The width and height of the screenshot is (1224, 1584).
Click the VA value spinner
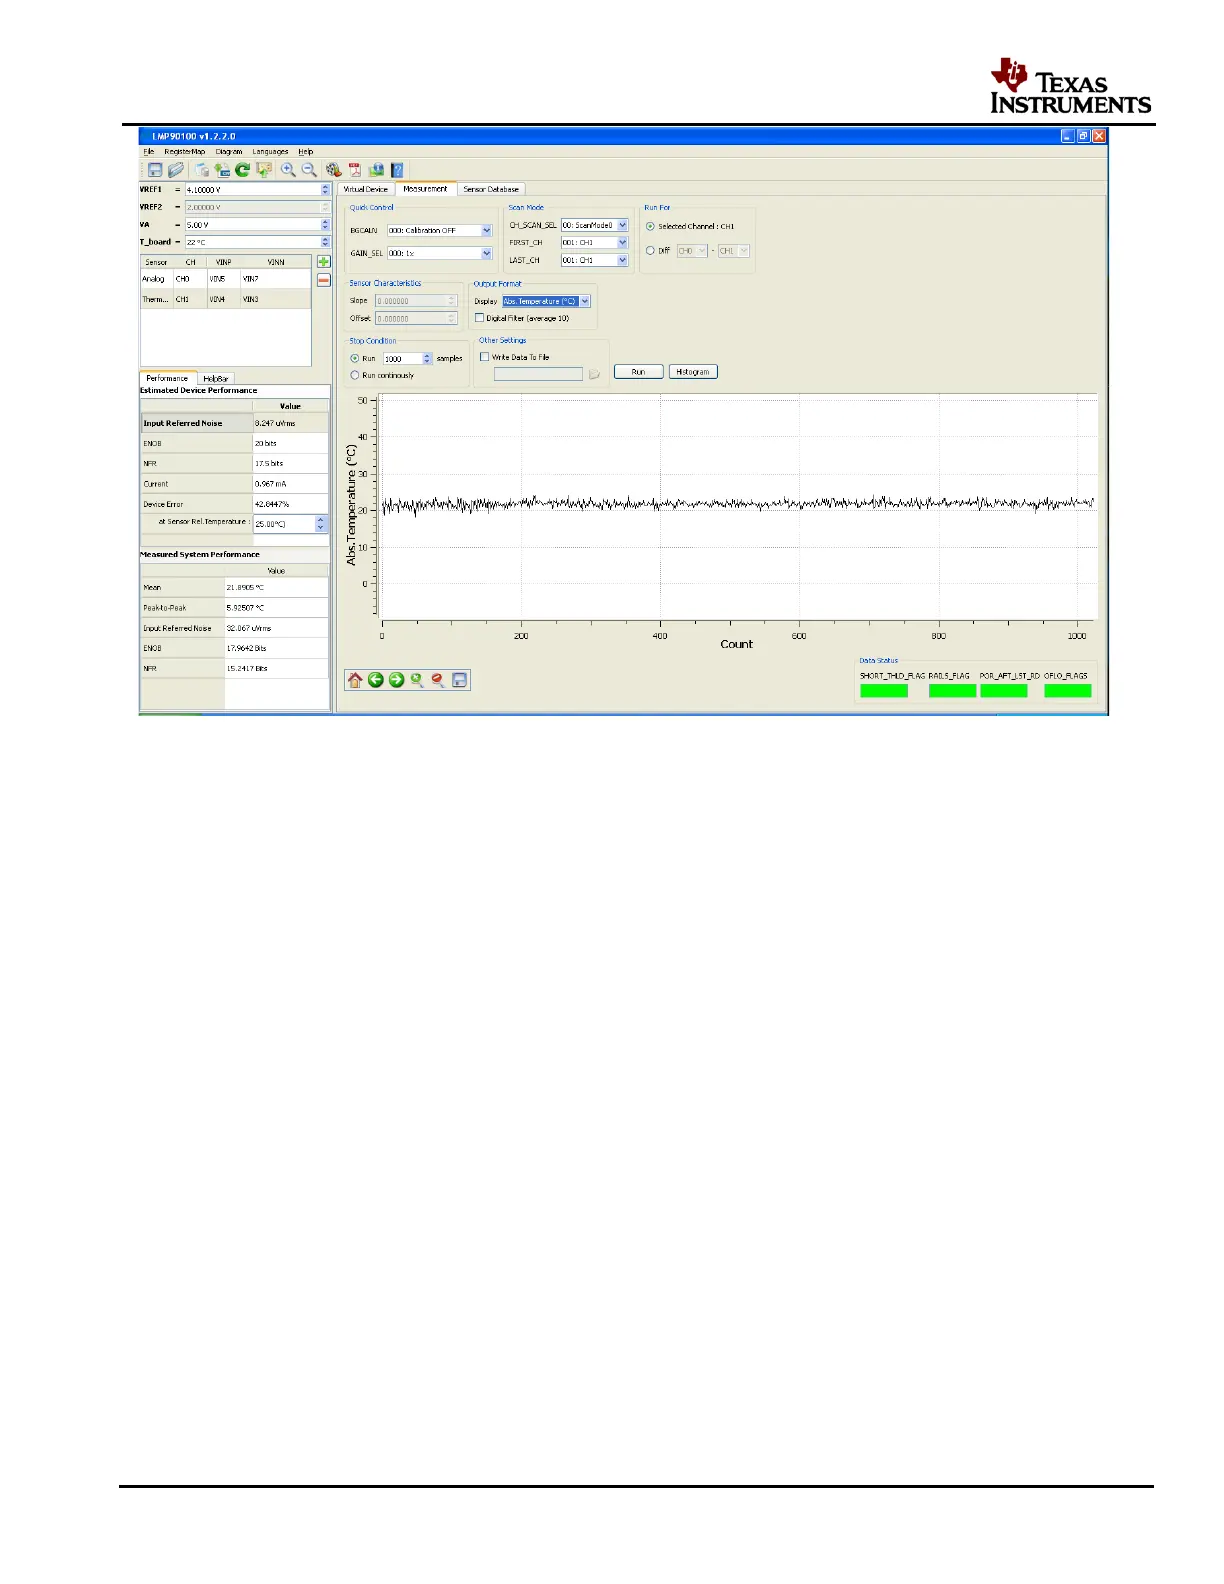click(x=325, y=225)
